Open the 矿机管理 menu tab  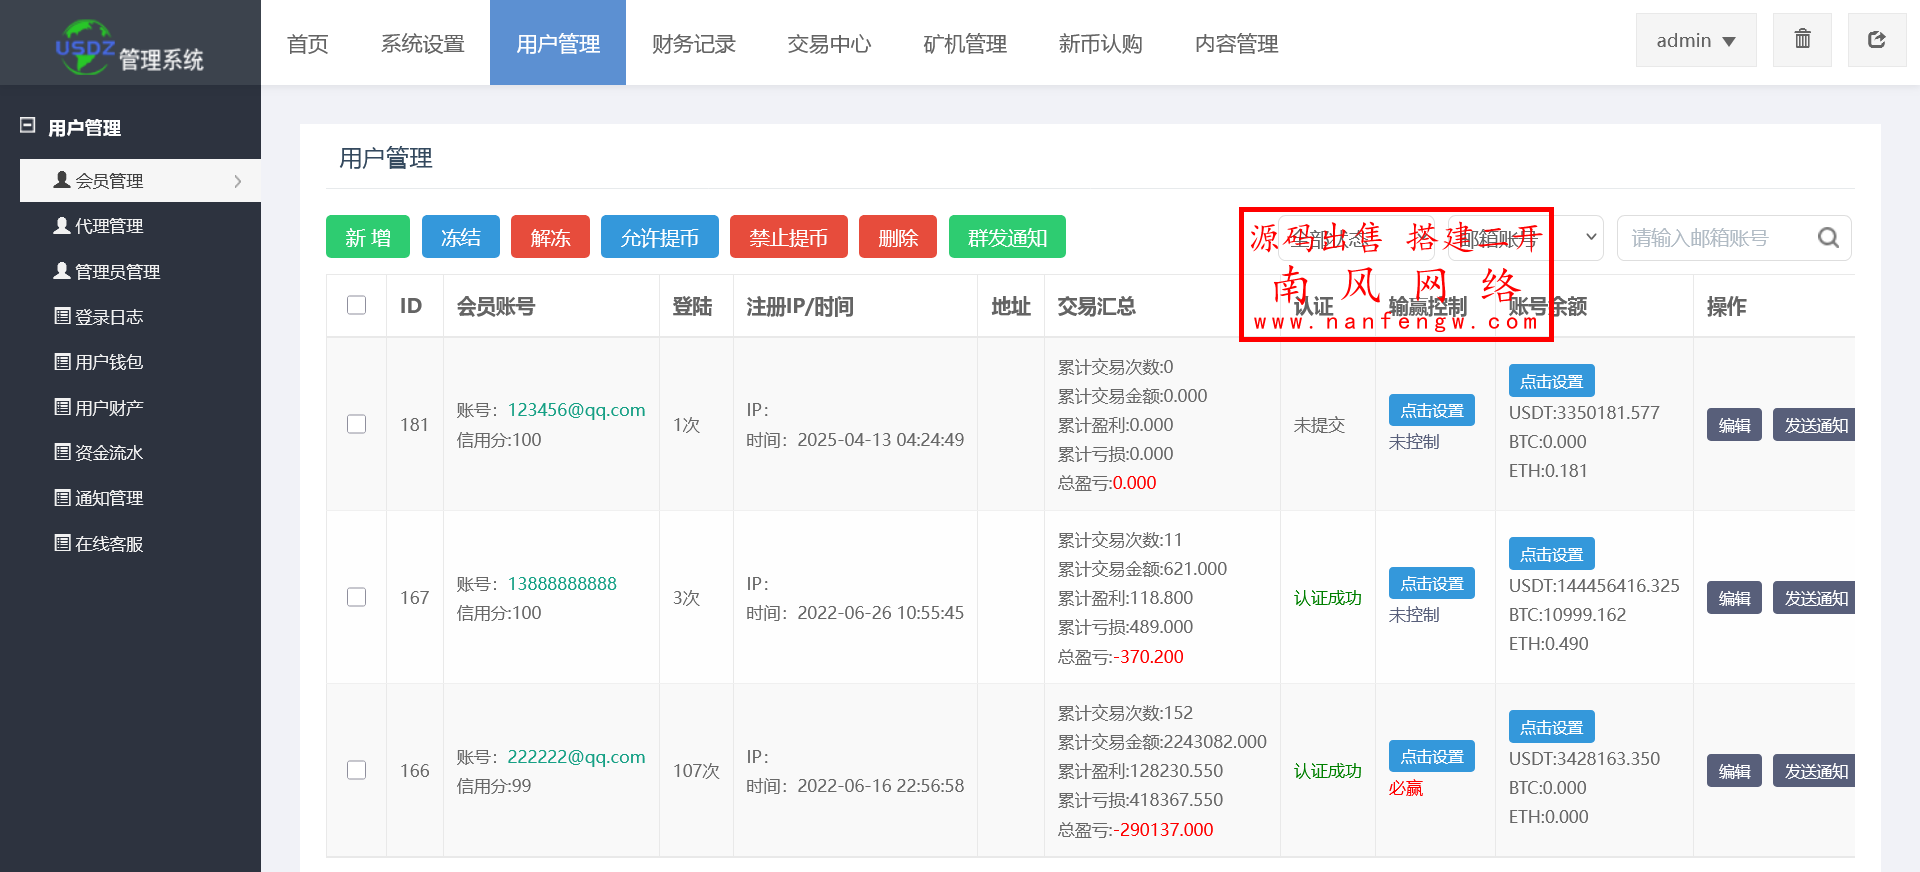[964, 44]
